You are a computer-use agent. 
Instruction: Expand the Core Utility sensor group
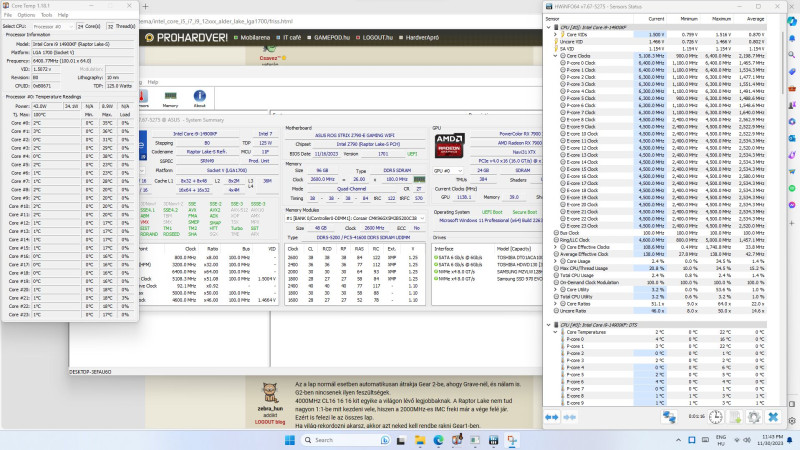[556, 289]
